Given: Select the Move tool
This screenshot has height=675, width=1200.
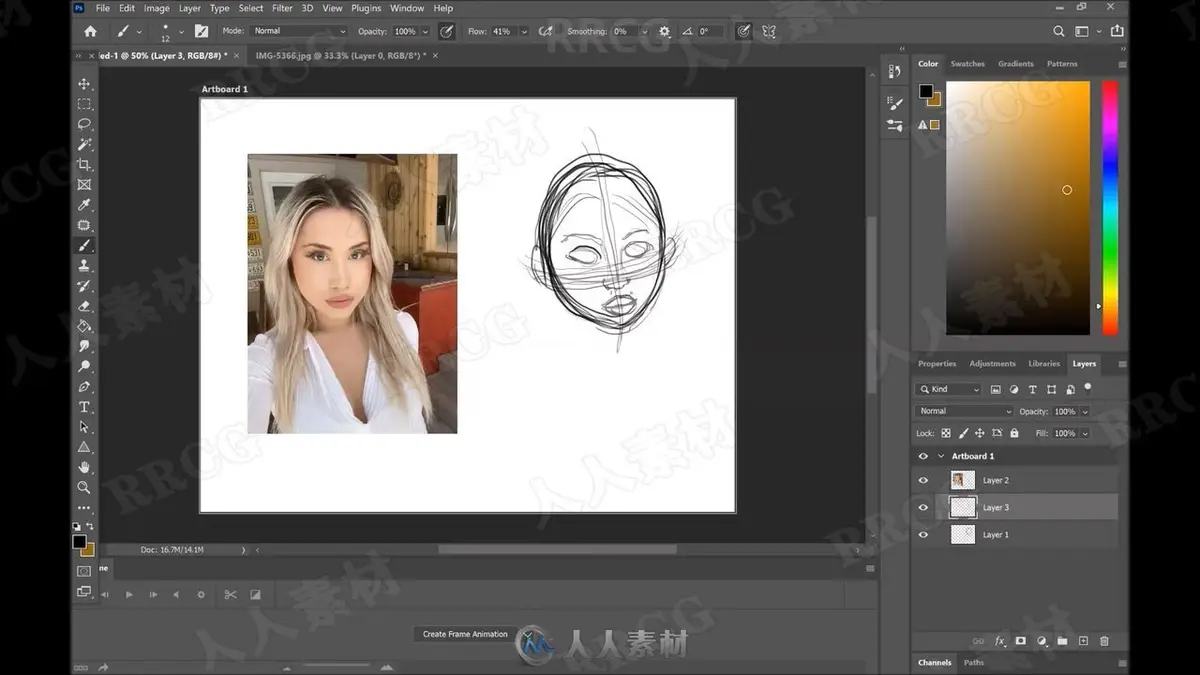Looking at the screenshot, I should click(x=84, y=84).
